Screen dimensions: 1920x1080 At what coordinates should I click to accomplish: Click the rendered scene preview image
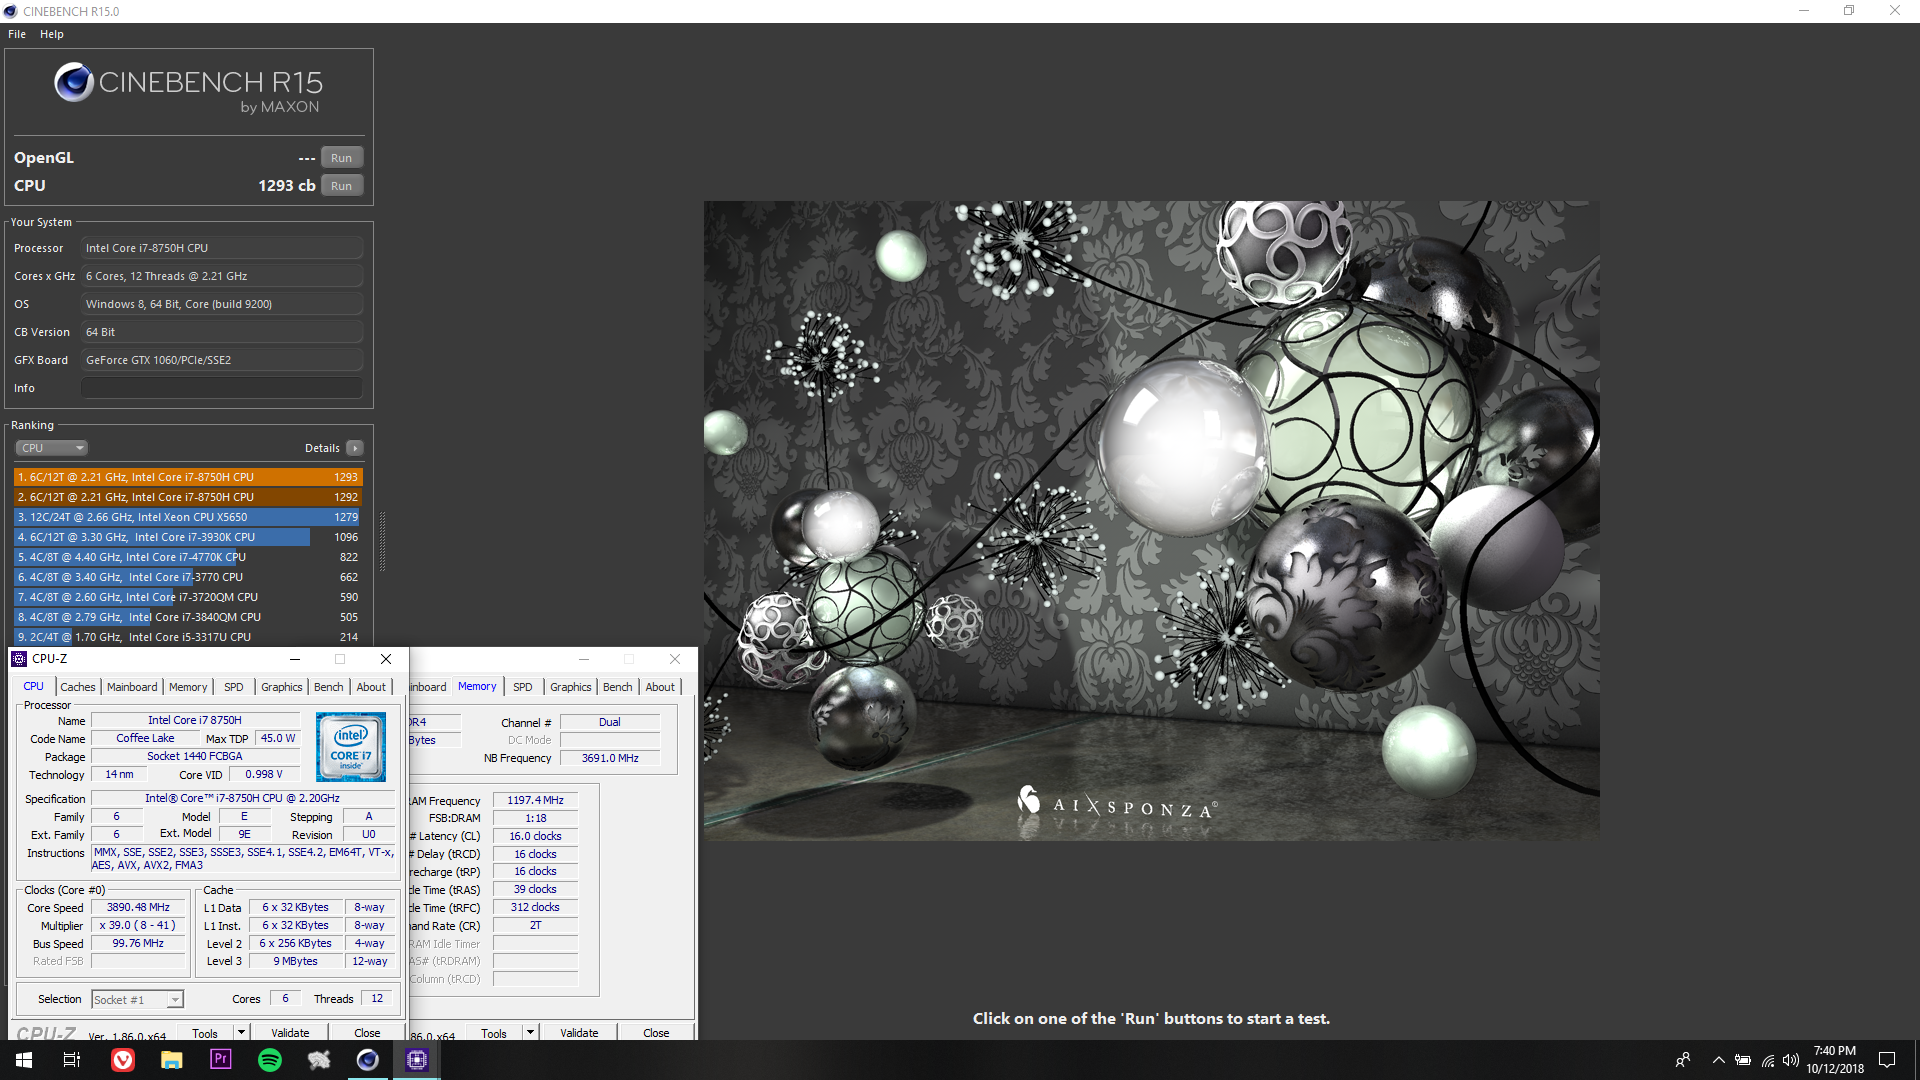[x=1151, y=520]
